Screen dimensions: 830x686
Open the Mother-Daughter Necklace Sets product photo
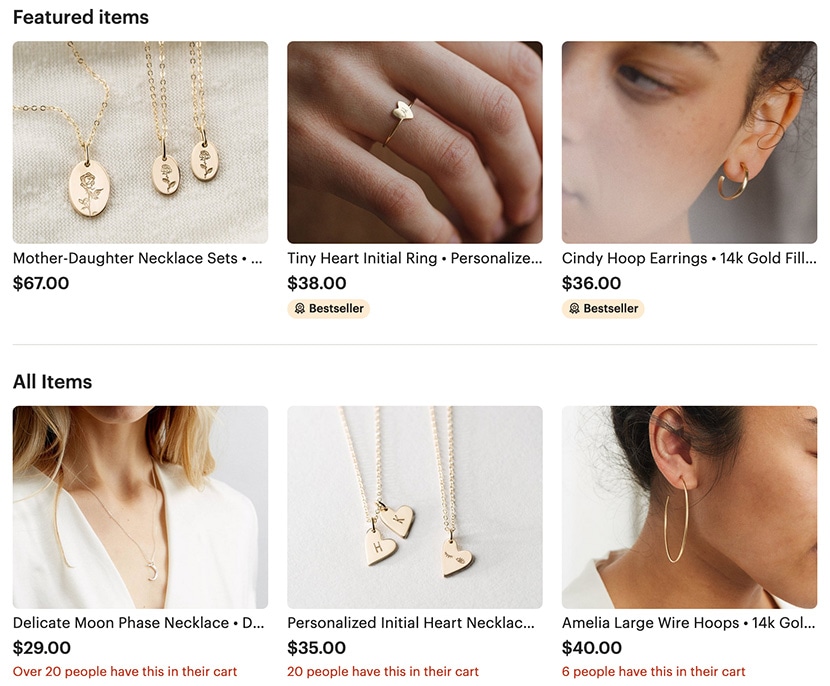pos(140,142)
